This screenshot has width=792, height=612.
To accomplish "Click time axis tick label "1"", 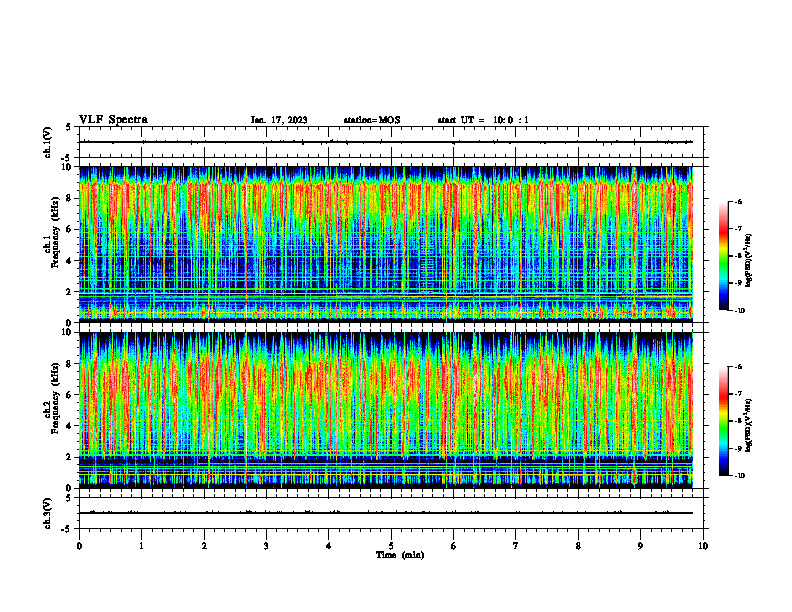I will click(x=142, y=546).
